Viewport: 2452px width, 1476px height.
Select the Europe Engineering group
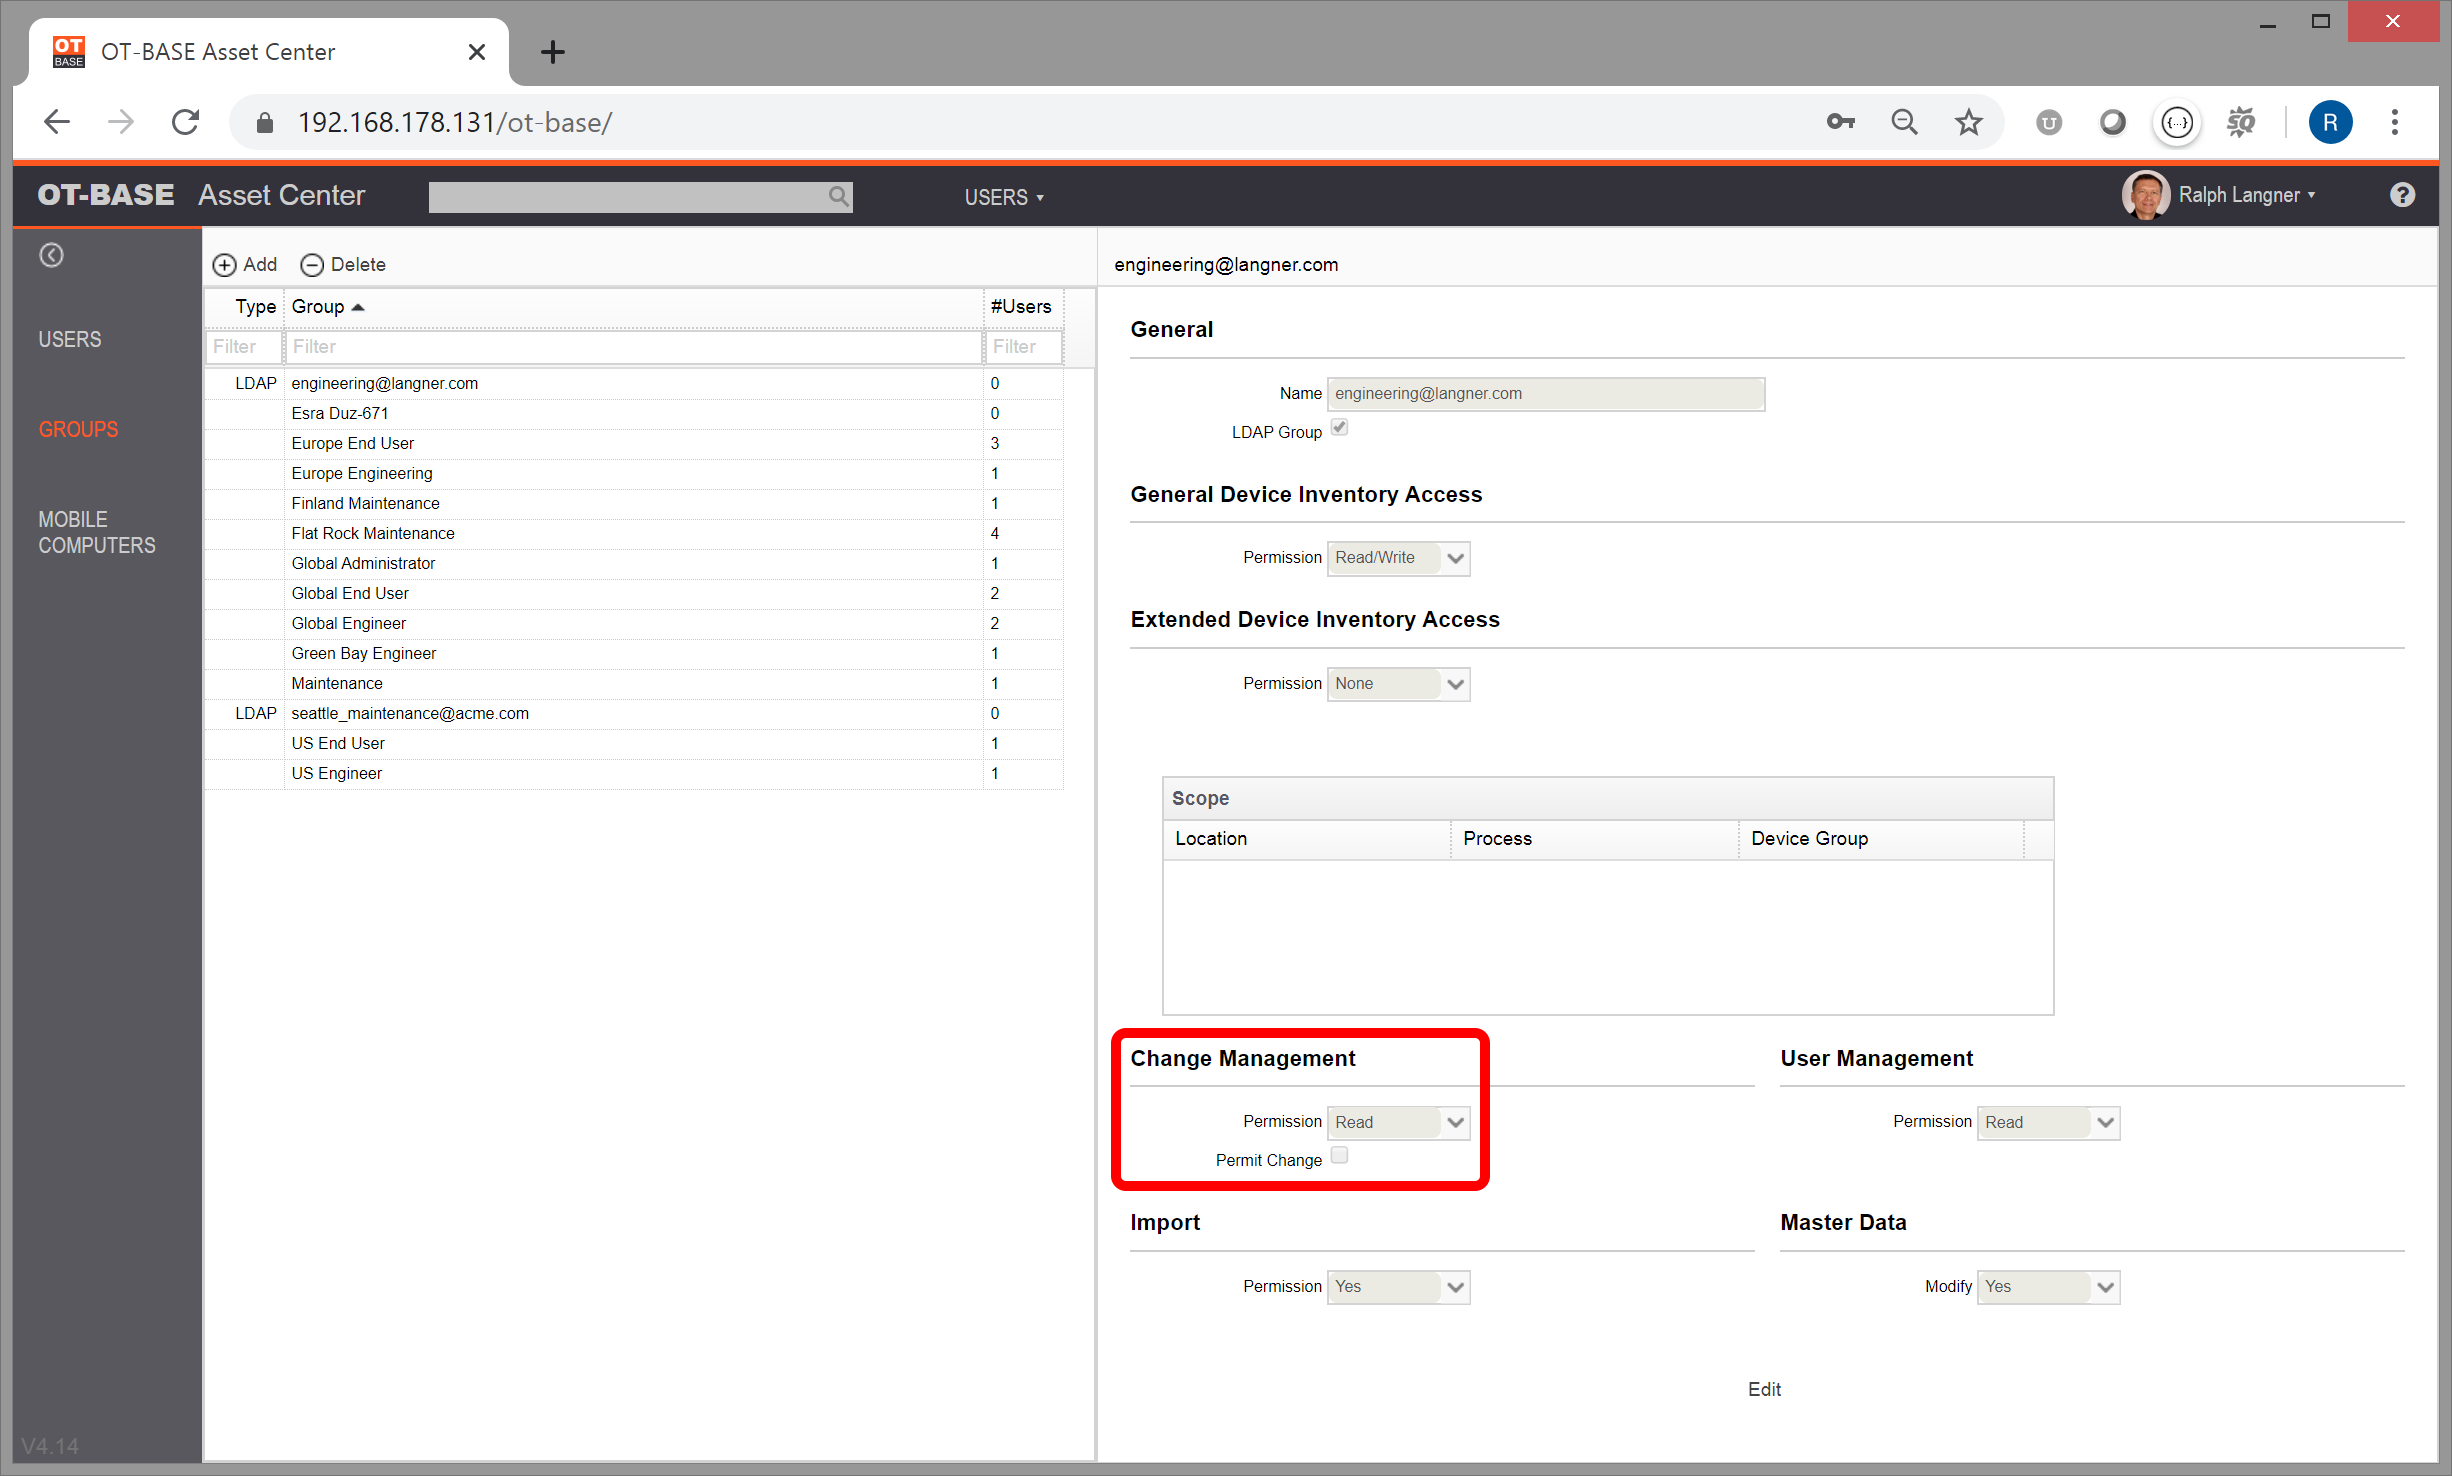tap(634, 473)
